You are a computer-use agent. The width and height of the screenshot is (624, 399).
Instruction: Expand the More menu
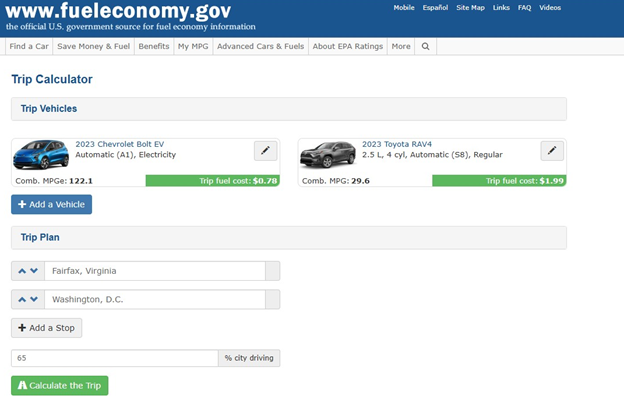coord(401,47)
